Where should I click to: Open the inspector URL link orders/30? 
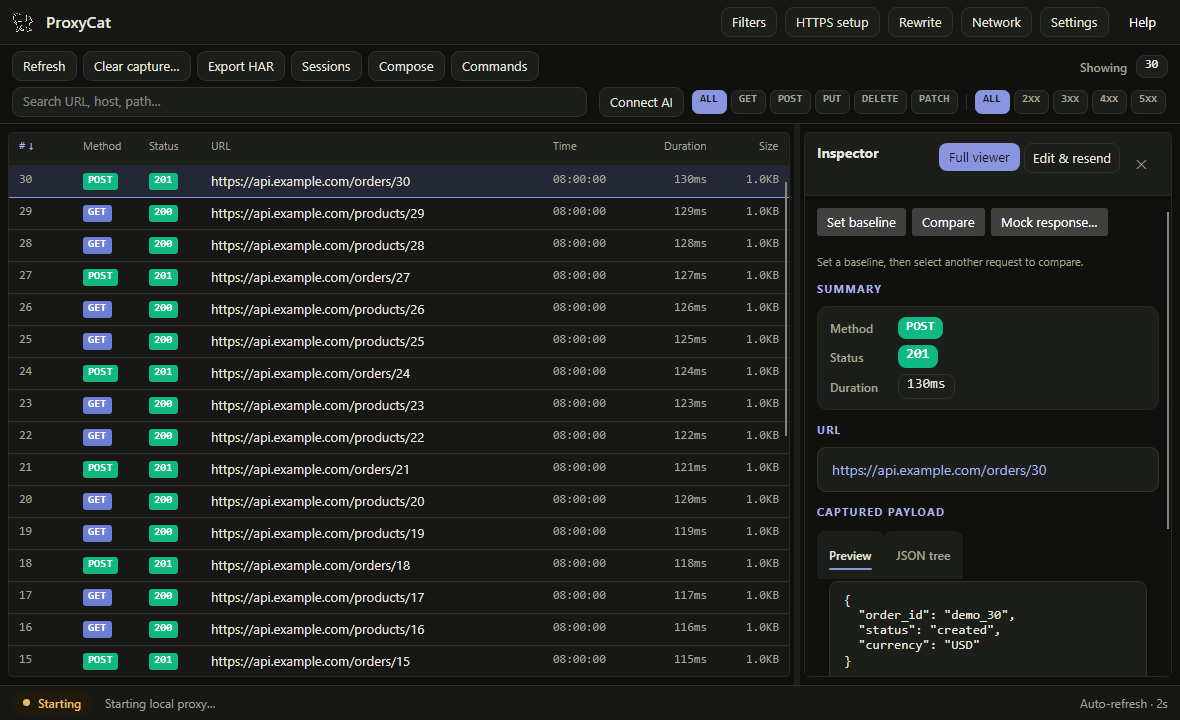(x=938, y=470)
